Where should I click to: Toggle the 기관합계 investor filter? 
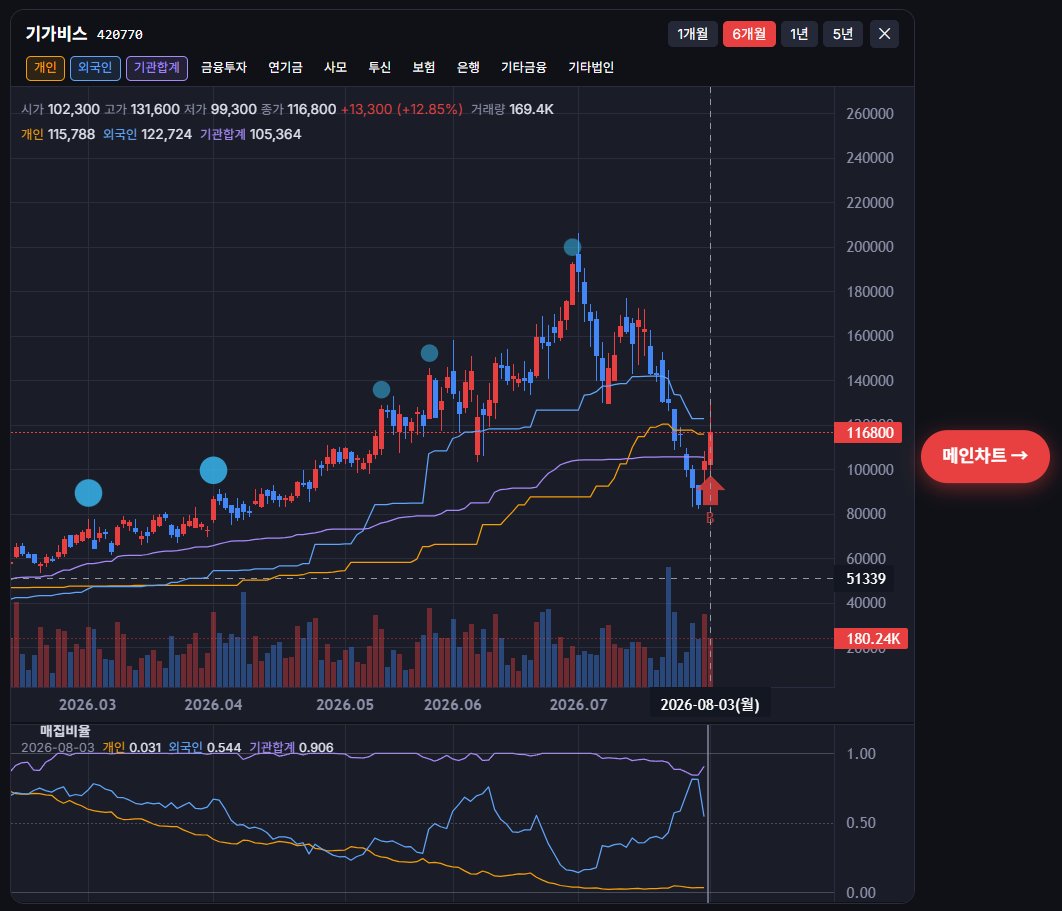tap(156, 68)
